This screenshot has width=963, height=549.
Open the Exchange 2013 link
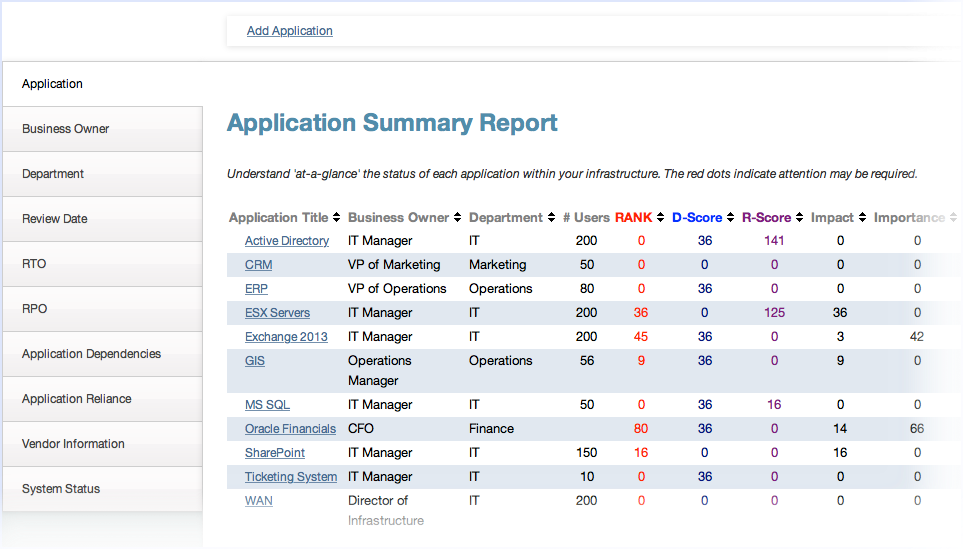286,337
